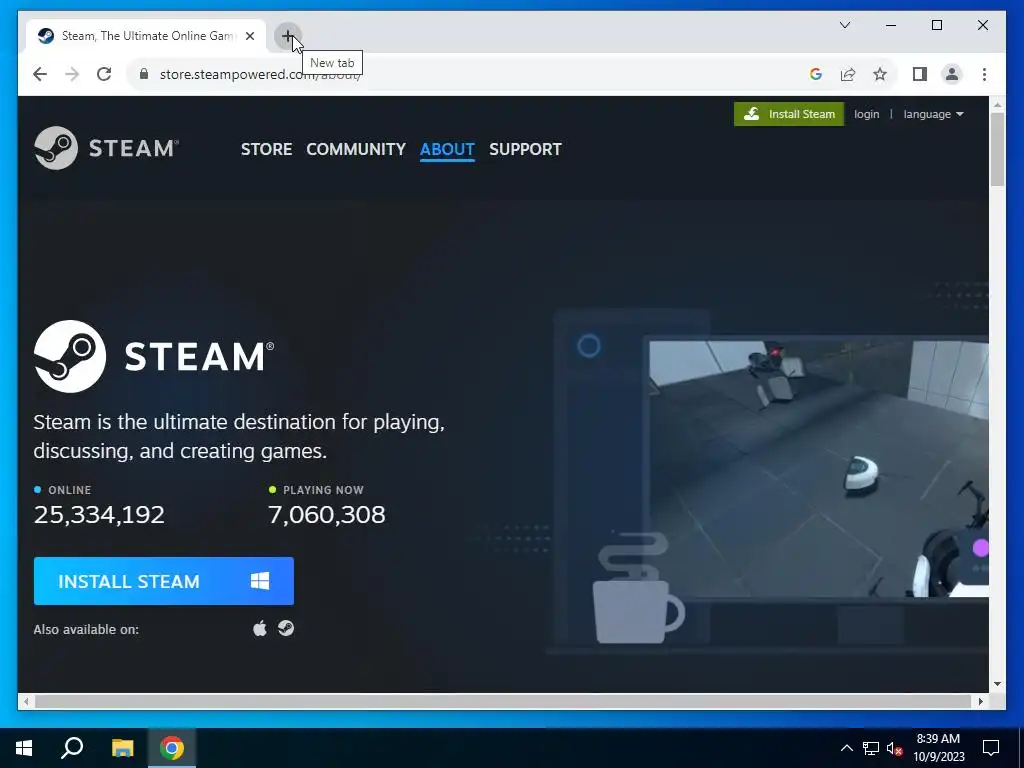Close the Steam browser tab
Viewport: 1024px width, 768px height.
pyautogui.click(x=249, y=36)
